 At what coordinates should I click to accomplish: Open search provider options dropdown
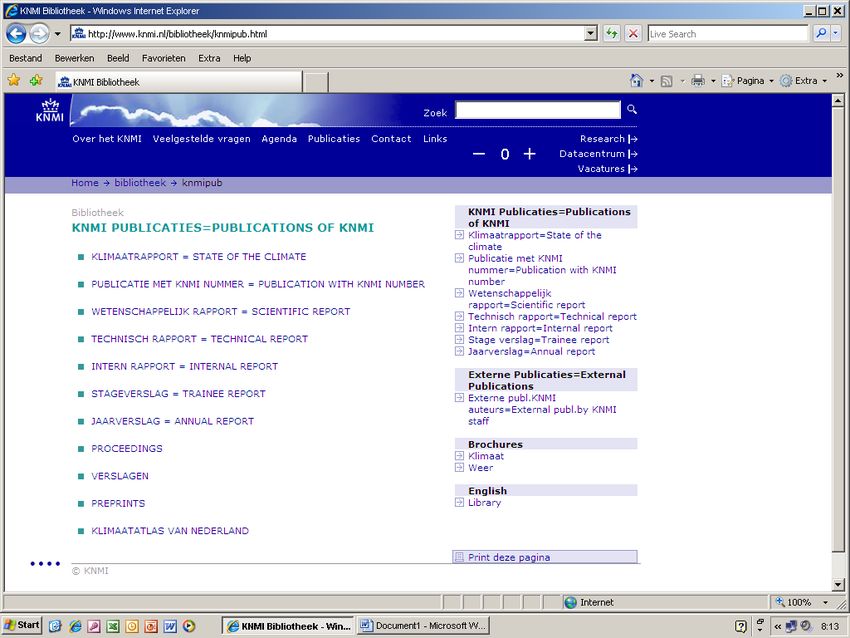click(x=835, y=34)
